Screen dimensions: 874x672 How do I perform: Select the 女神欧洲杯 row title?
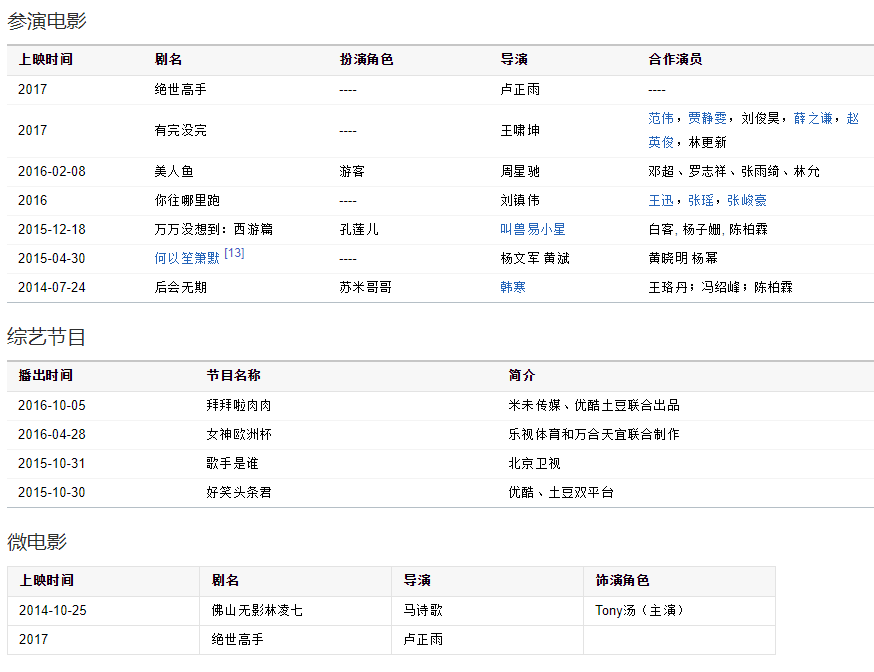pos(239,435)
